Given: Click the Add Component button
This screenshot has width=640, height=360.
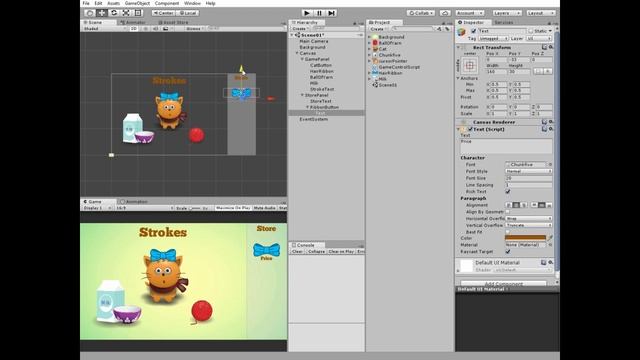Looking at the screenshot, I should pyautogui.click(x=503, y=283).
